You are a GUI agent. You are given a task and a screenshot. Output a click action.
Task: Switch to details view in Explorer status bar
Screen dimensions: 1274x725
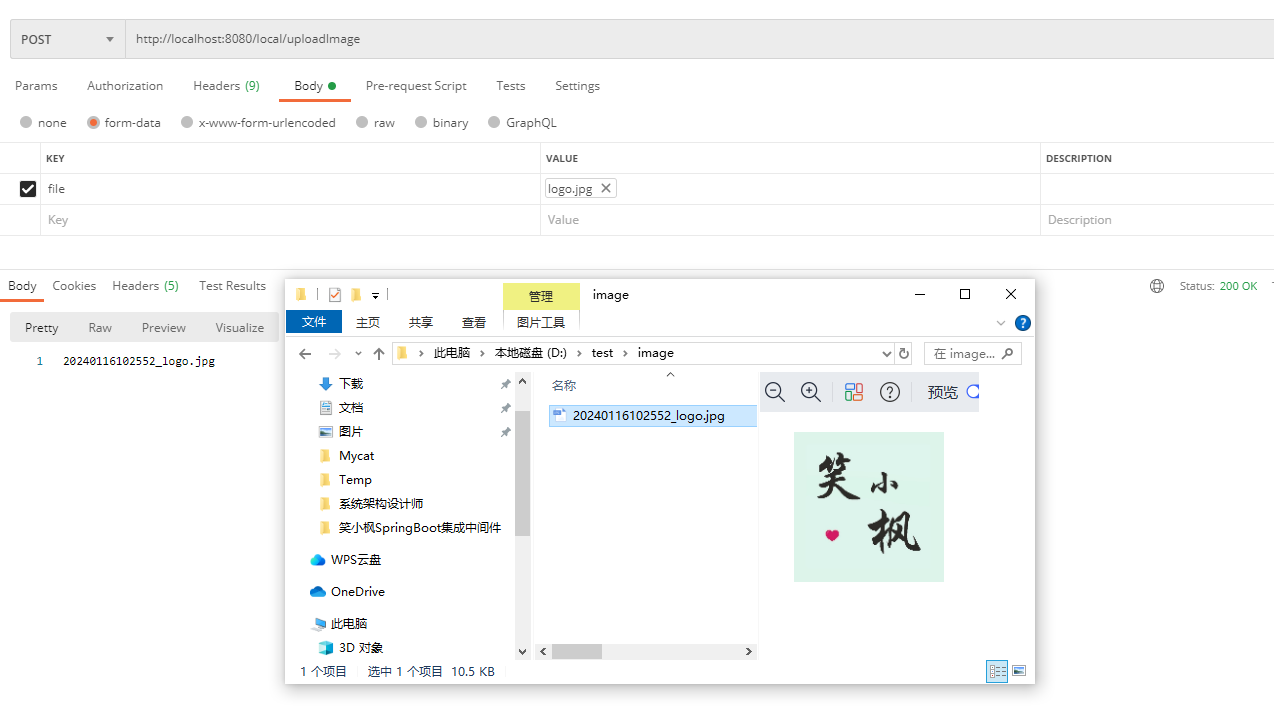(997, 671)
